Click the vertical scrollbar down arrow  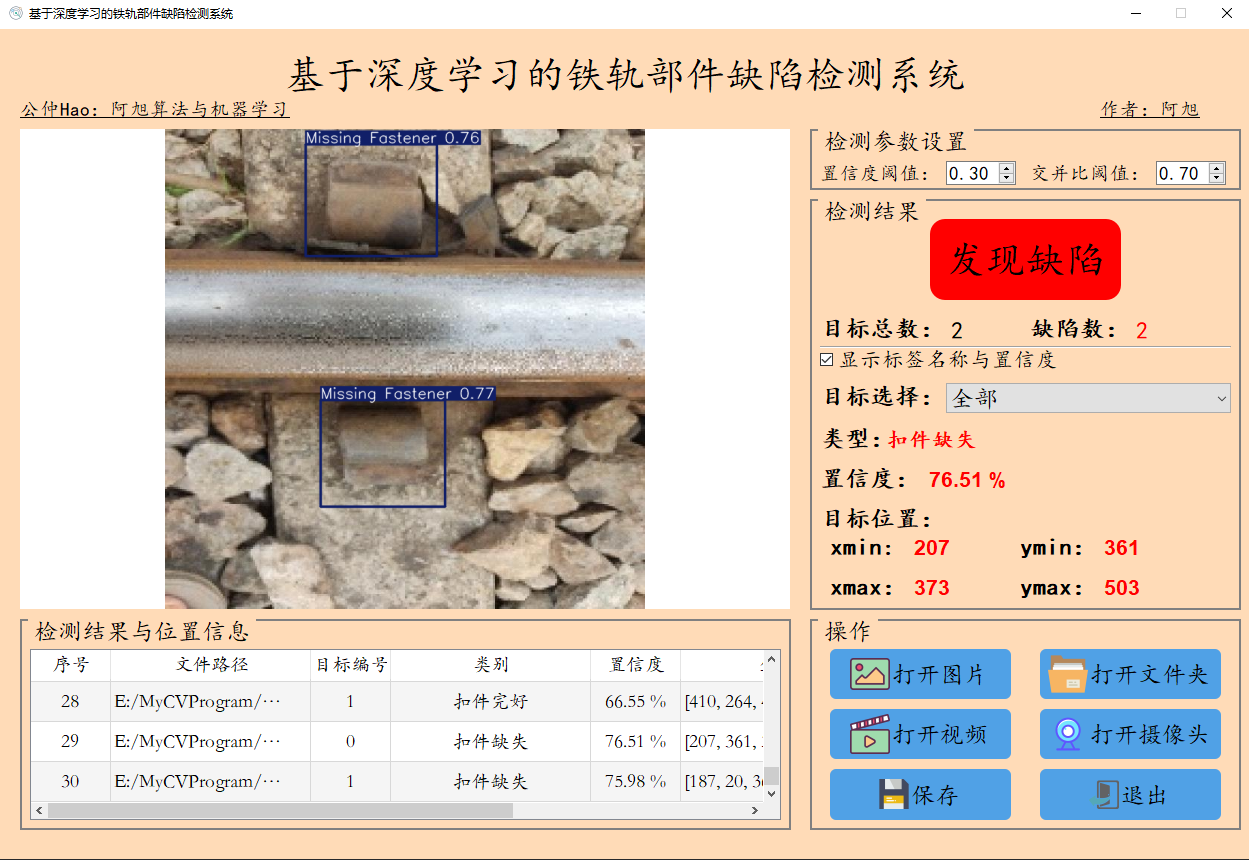[x=771, y=793]
